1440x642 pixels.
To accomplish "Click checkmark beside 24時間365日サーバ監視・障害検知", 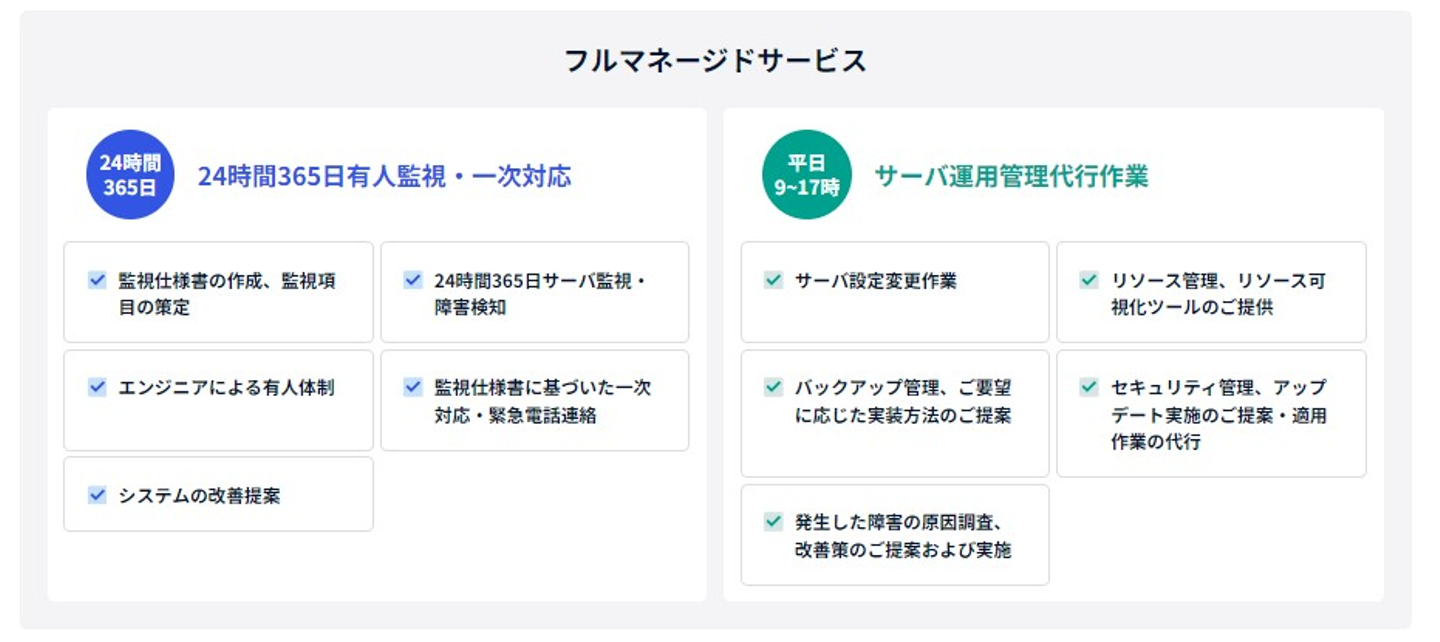I will [413, 280].
